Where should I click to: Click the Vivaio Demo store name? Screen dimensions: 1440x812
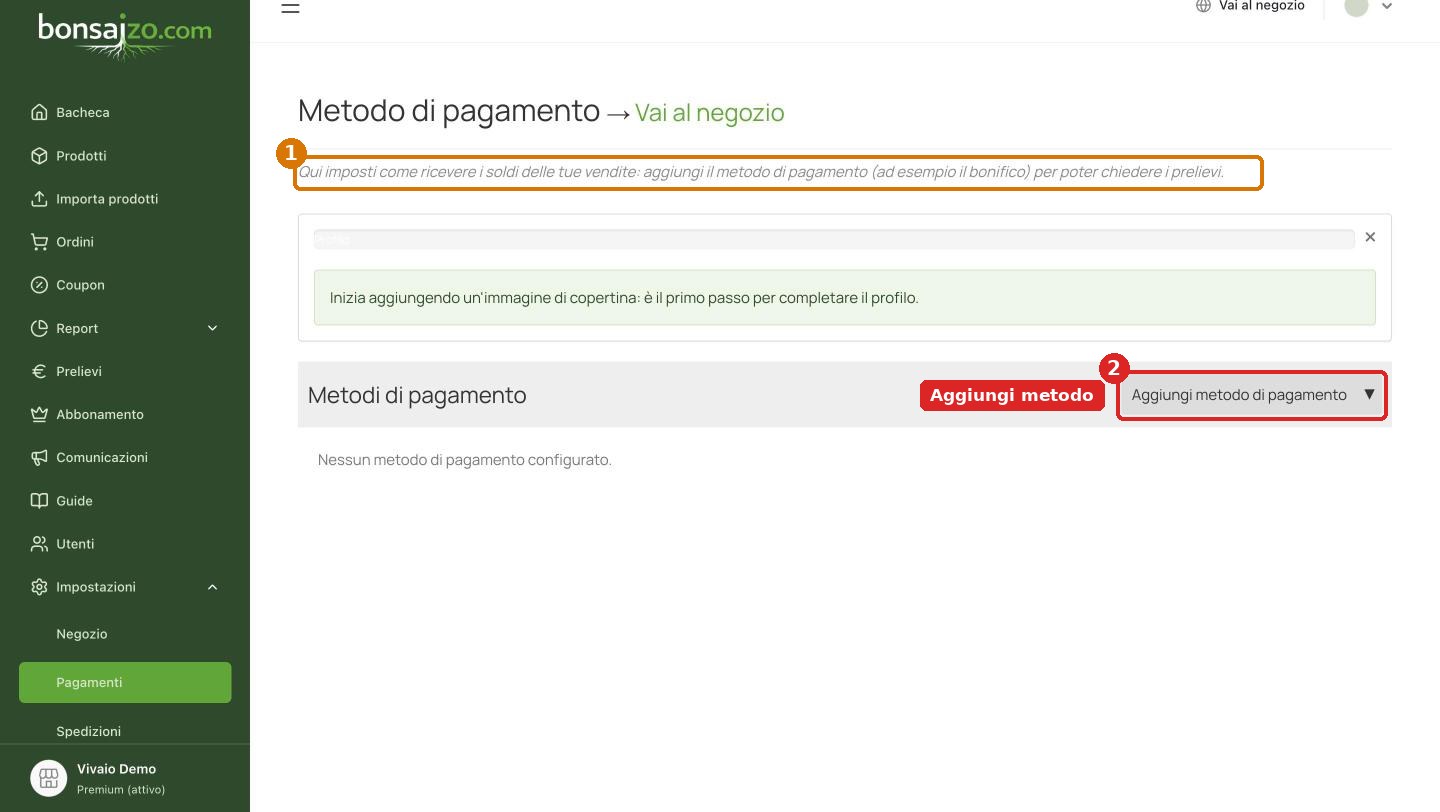116,769
